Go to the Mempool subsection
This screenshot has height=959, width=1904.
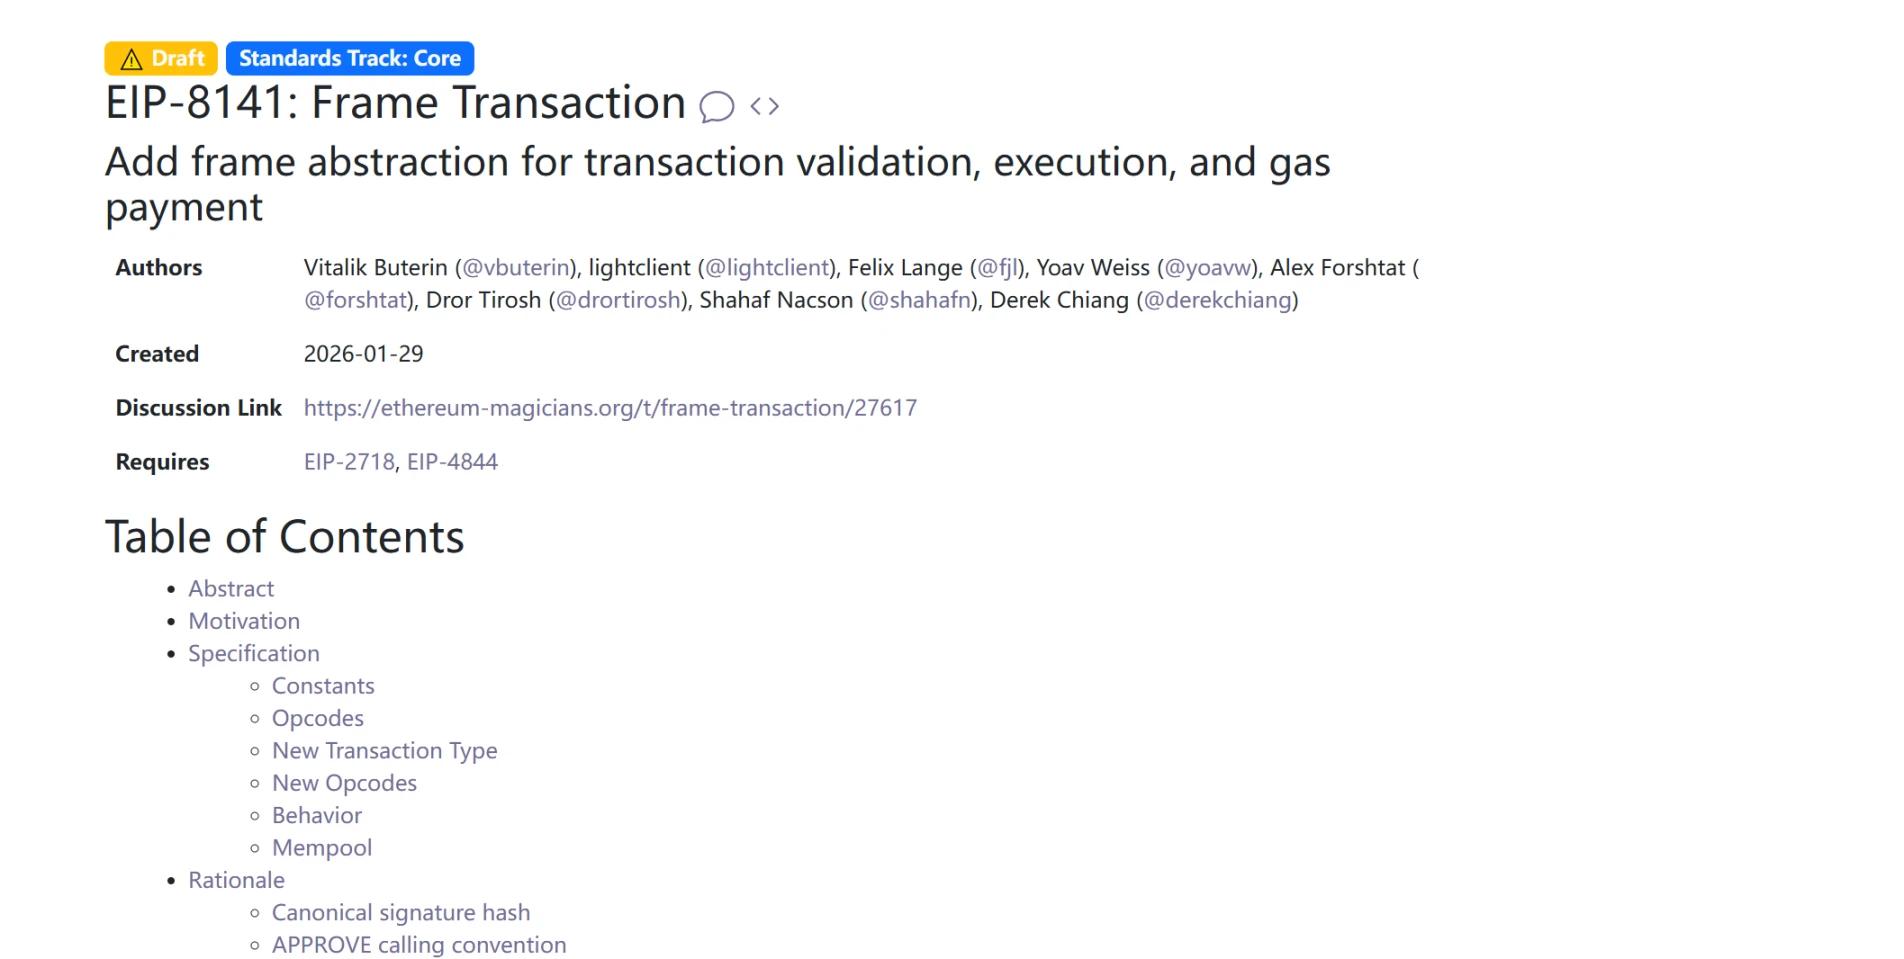(322, 848)
